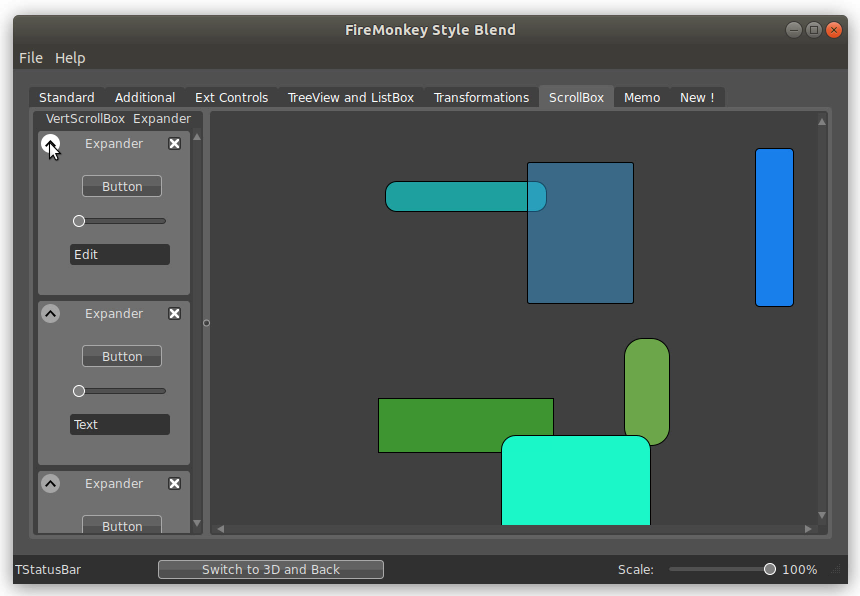Image resolution: width=860 pixels, height=596 pixels.
Task: Collapse the first Expander with chevron
Action: 50,144
